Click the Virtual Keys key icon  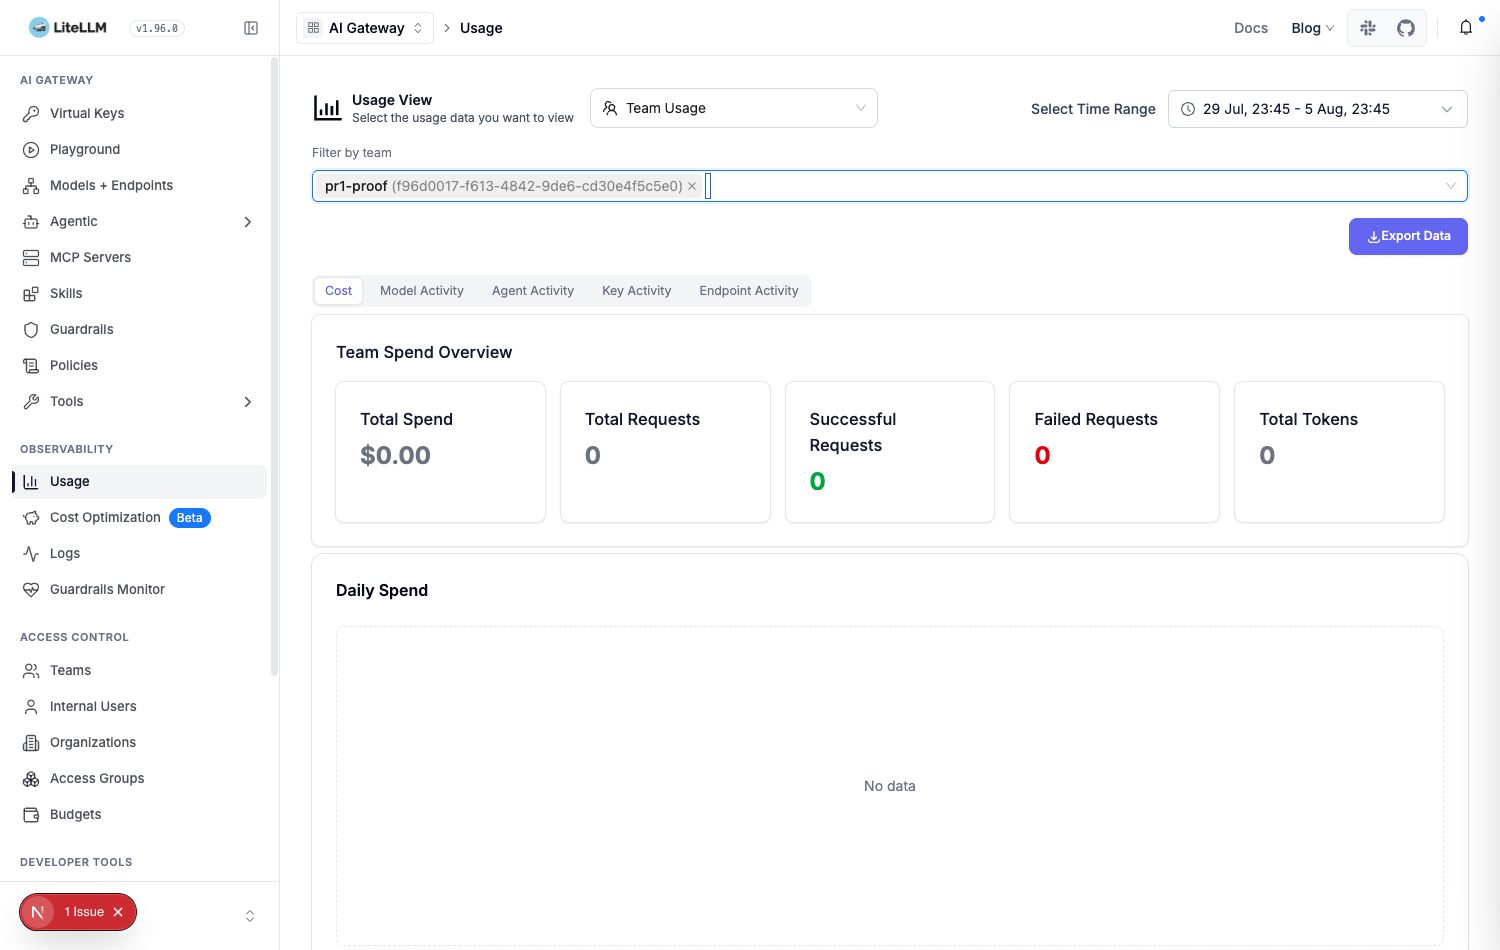pos(31,114)
